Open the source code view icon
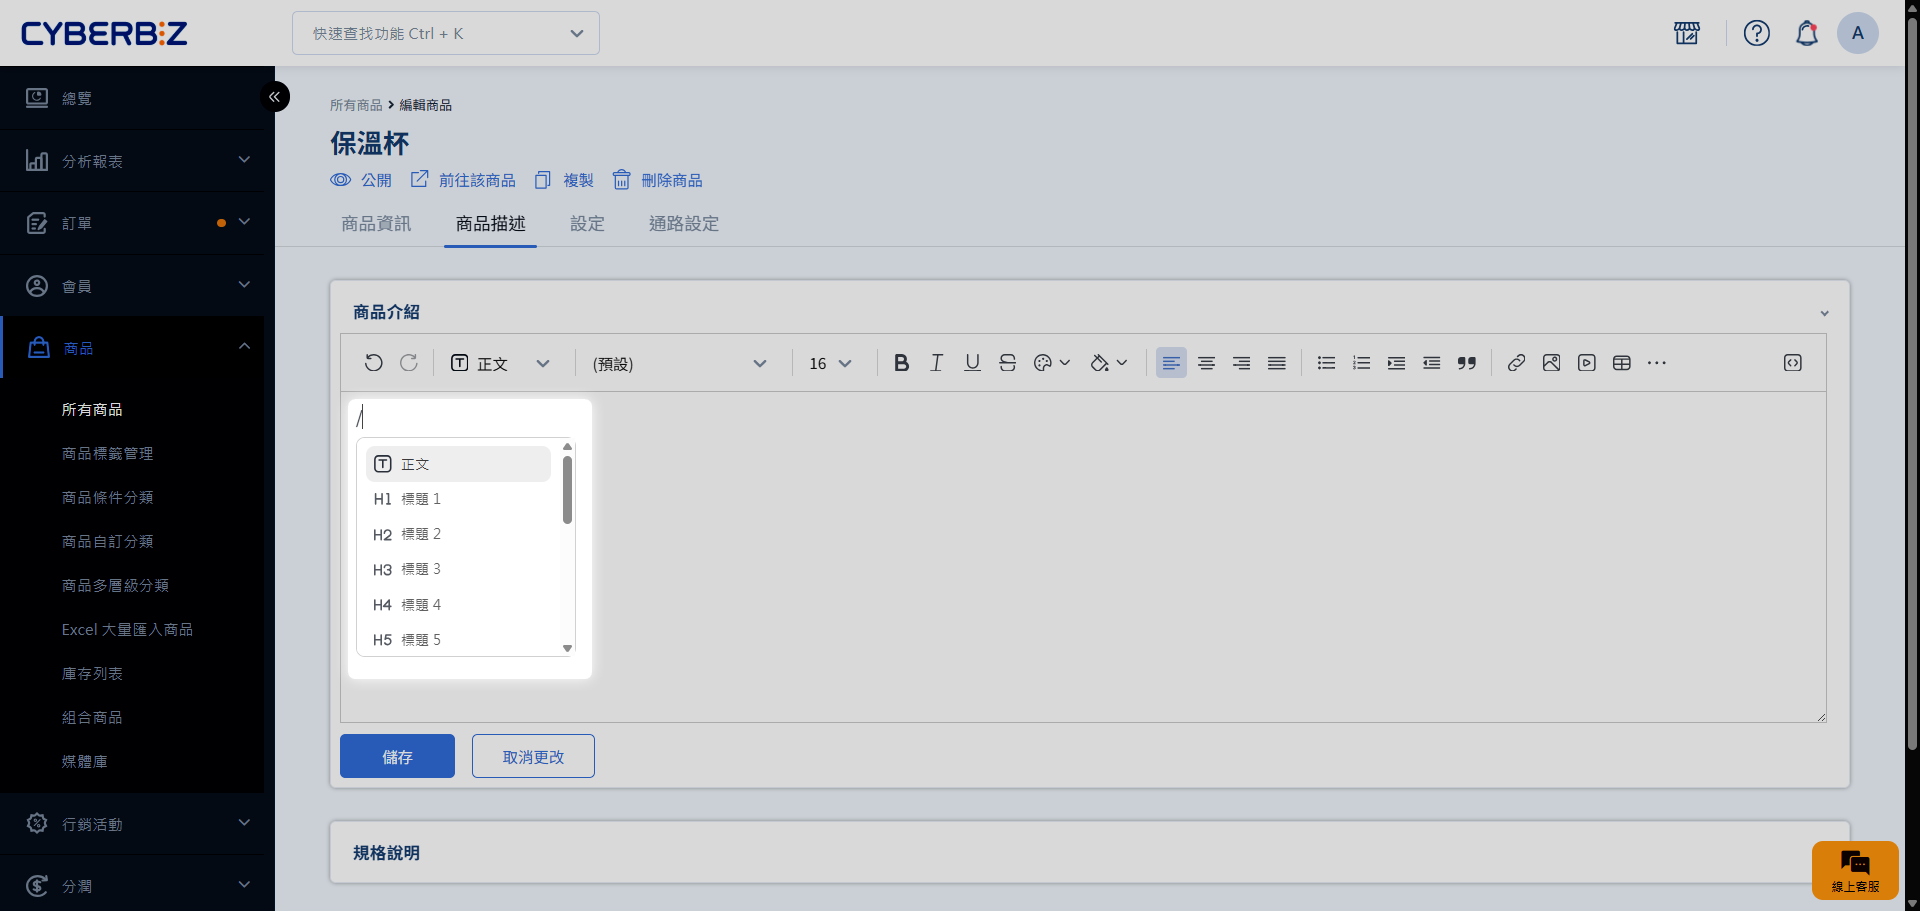1920x911 pixels. (1792, 363)
